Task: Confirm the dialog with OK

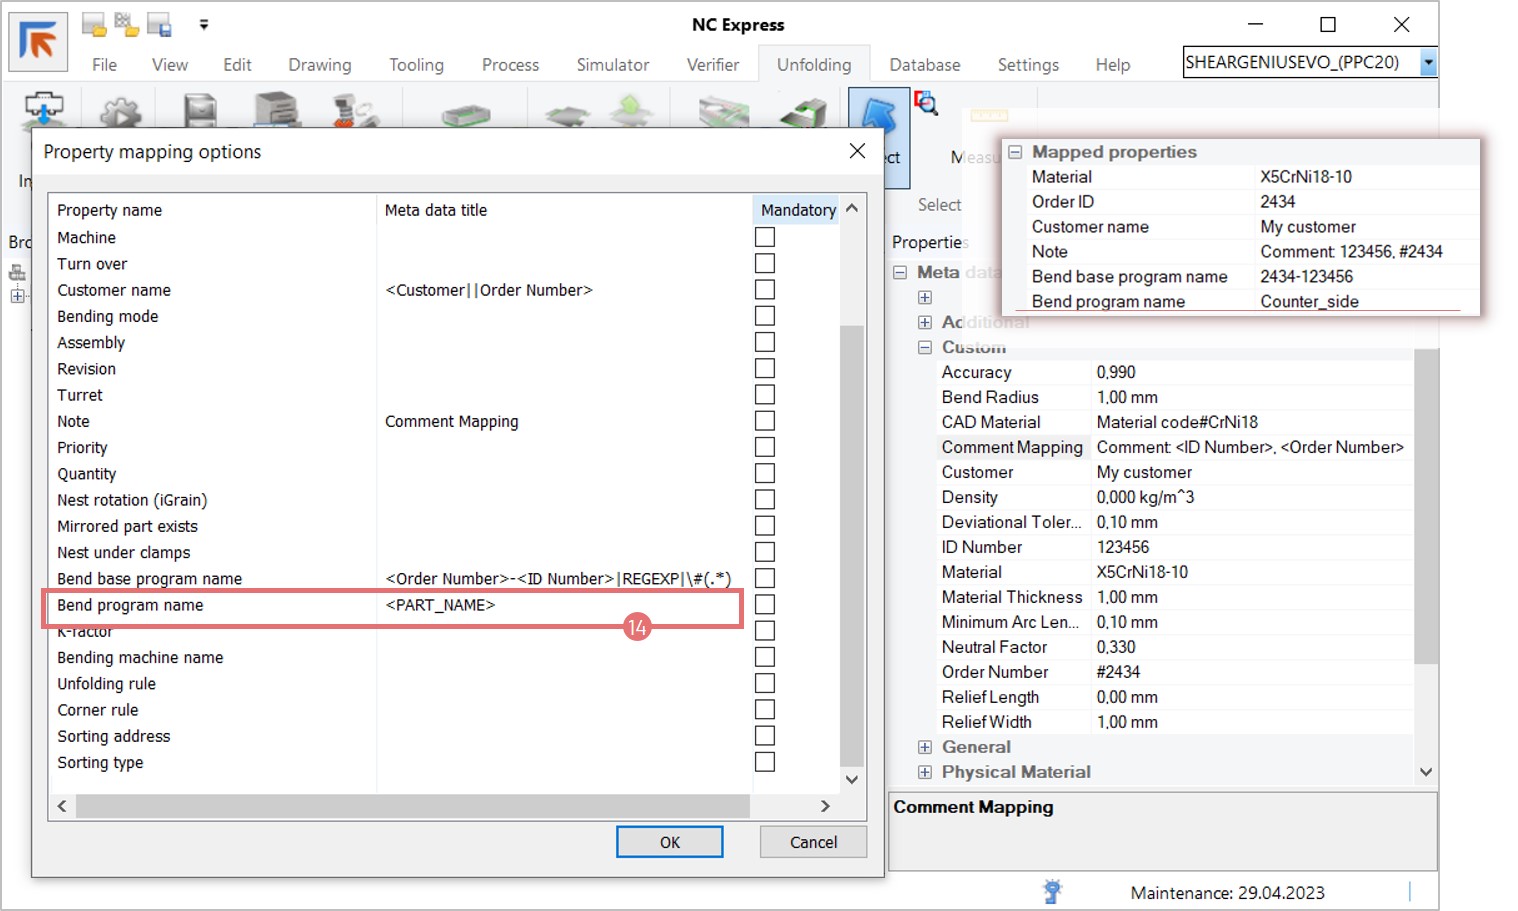Action: 669,842
